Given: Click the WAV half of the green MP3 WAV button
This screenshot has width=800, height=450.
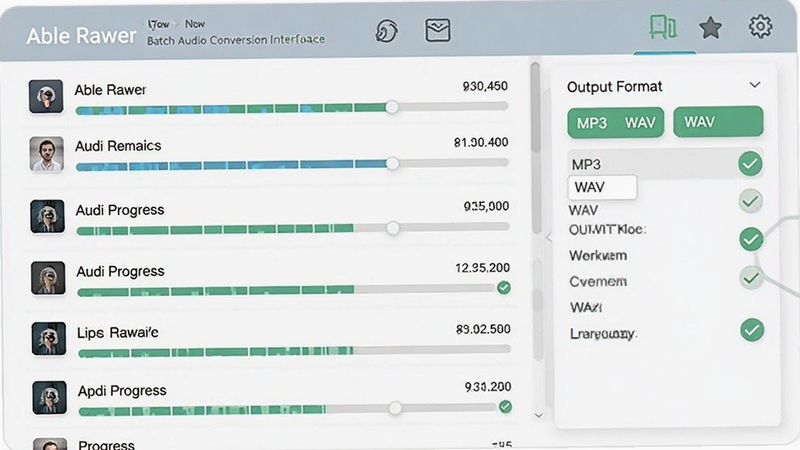Looking at the screenshot, I should pyautogui.click(x=640, y=122).
